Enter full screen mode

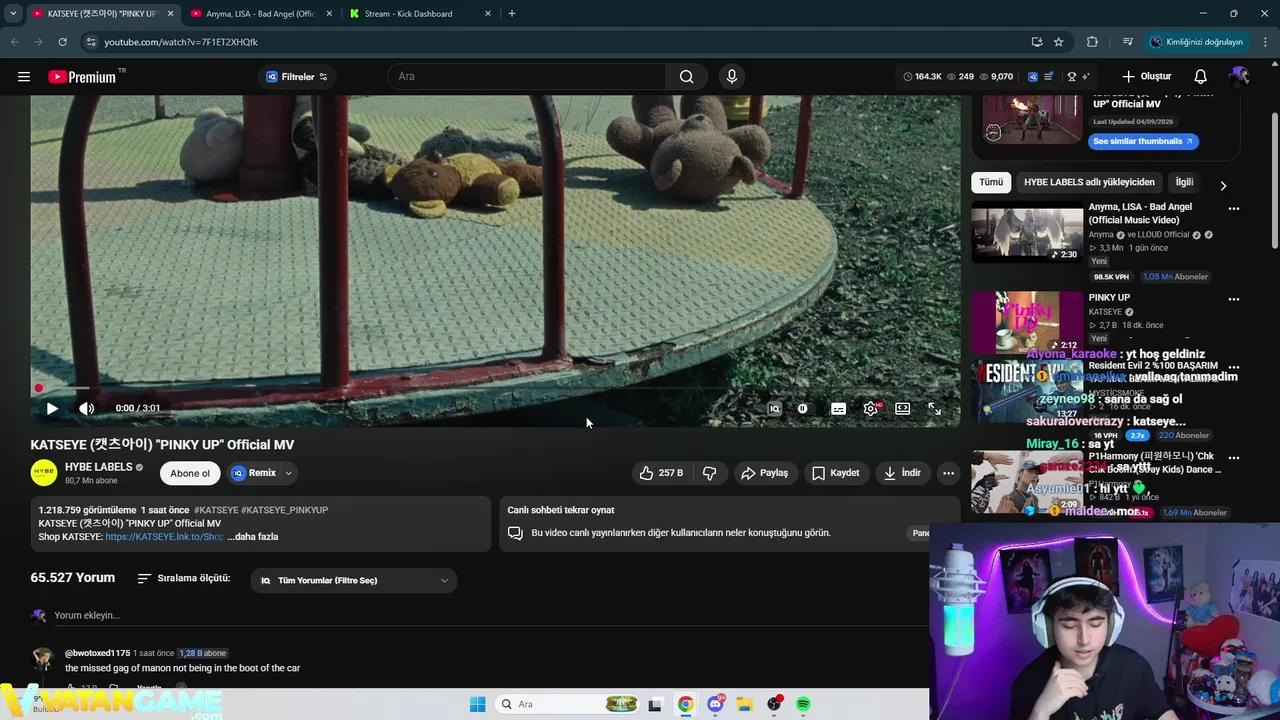(x=934, y=408)
